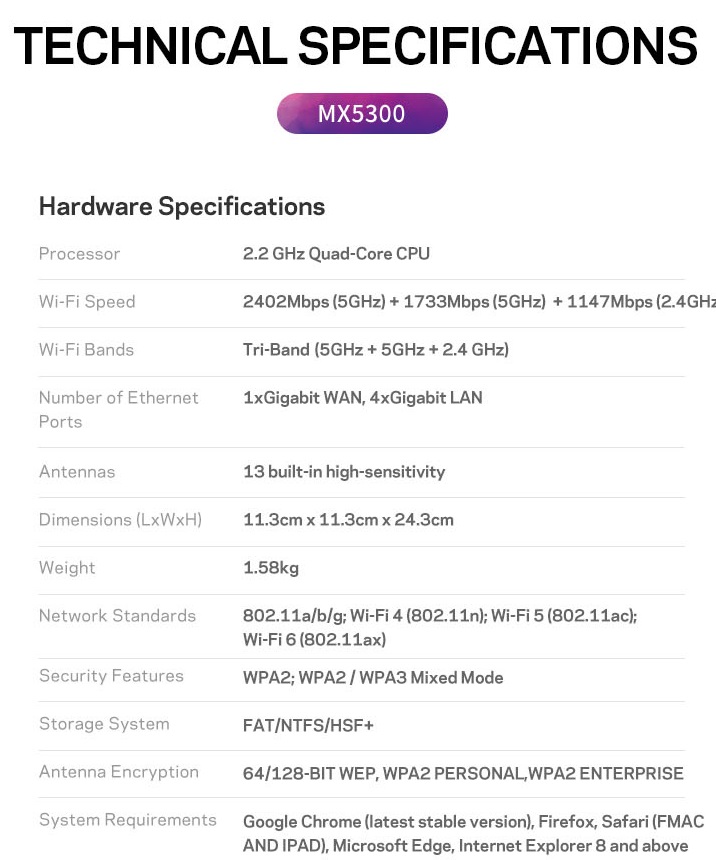Click the Wi-Fi Bands label
The height and width of the screenshot is (860, 716).
click(86, 350)
